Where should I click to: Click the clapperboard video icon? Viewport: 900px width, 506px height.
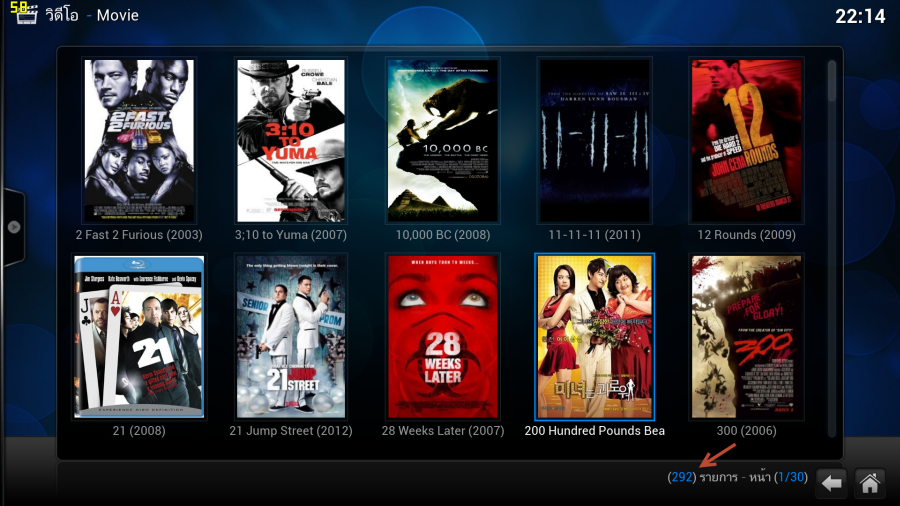tap(26, 14)
